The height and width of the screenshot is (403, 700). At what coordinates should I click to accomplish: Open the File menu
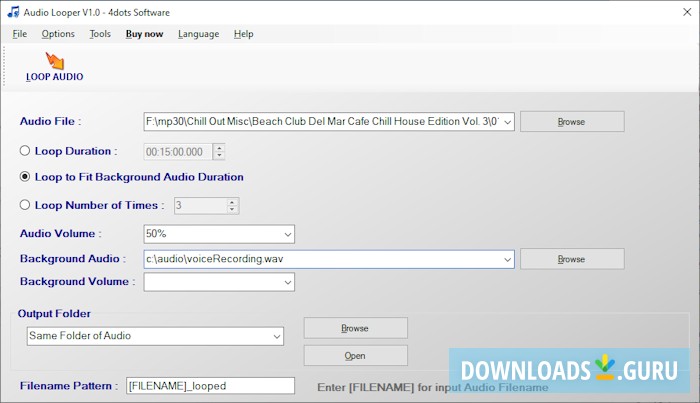click(x=20, y=34)
